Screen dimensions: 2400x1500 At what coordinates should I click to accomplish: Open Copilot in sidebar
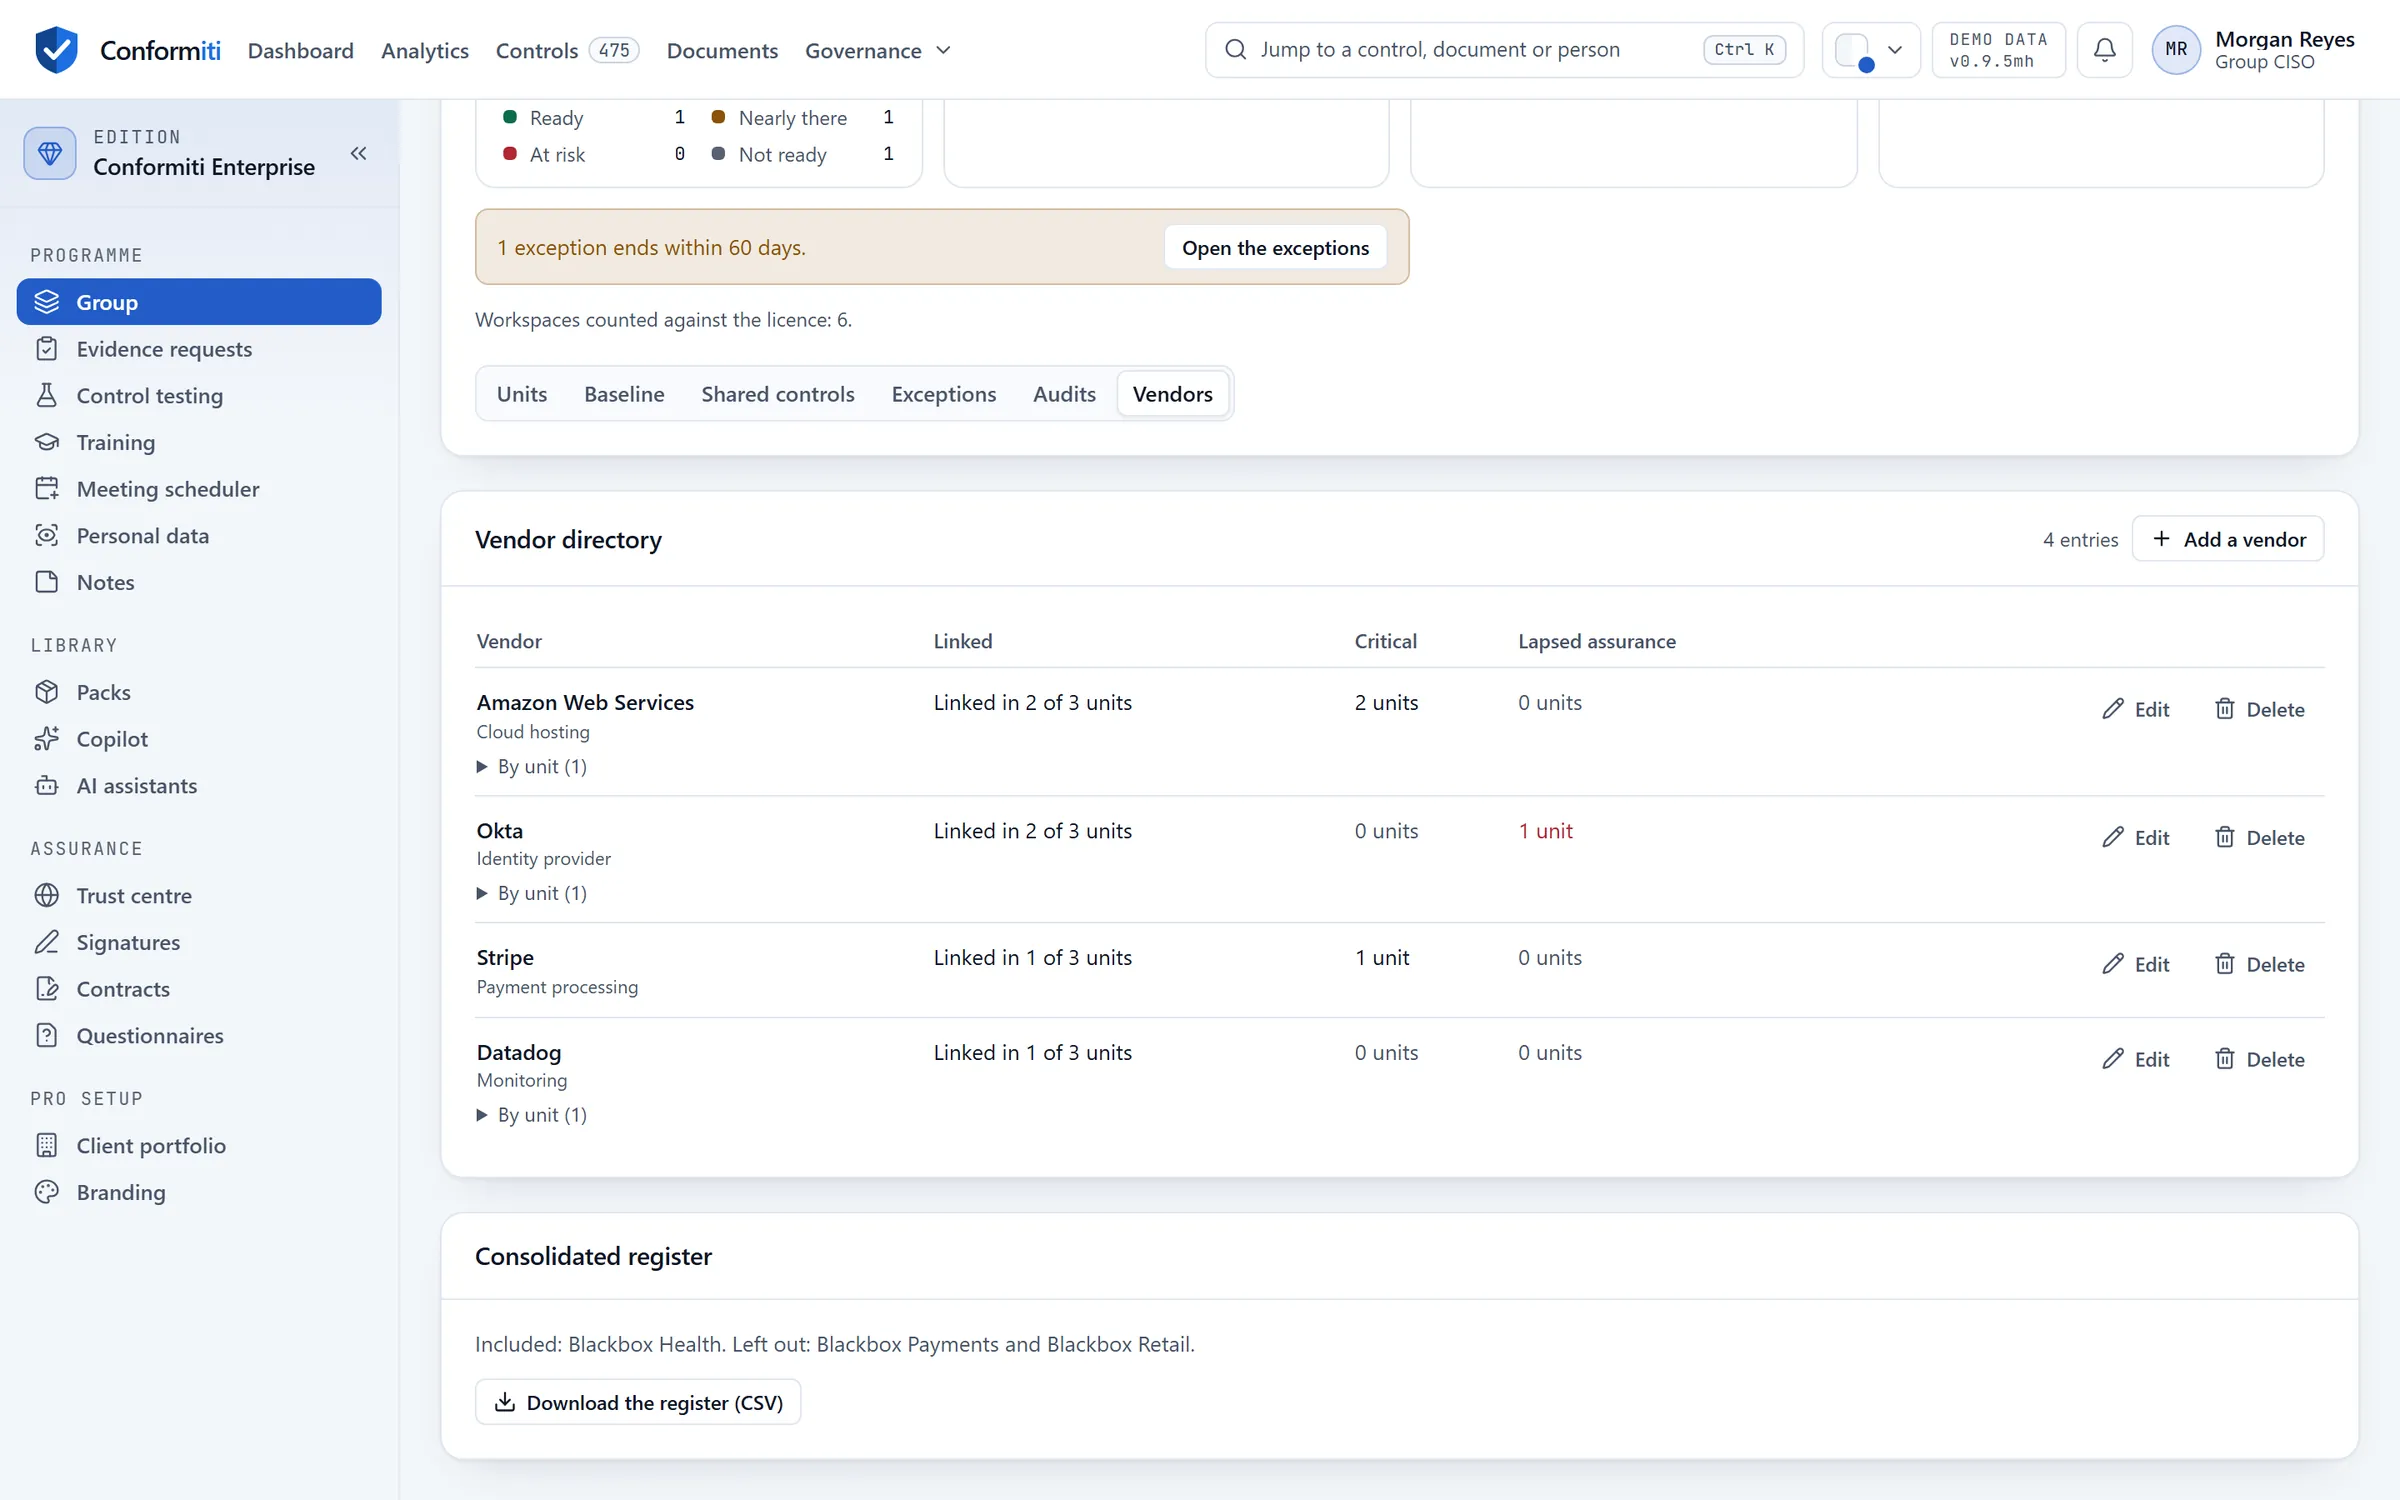coord(199,739)
